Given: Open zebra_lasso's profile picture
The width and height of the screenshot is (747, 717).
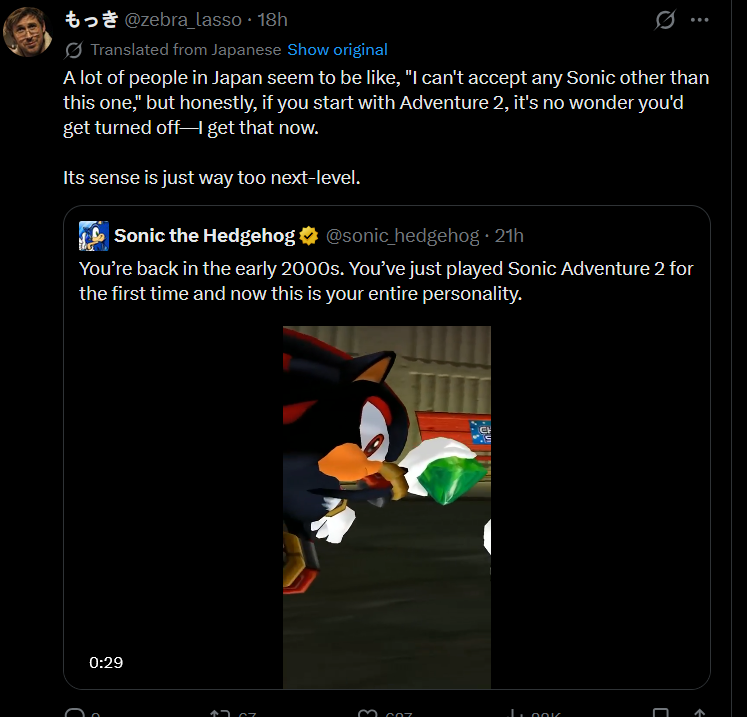Looking at the screenshot, I should pos(29,31).
